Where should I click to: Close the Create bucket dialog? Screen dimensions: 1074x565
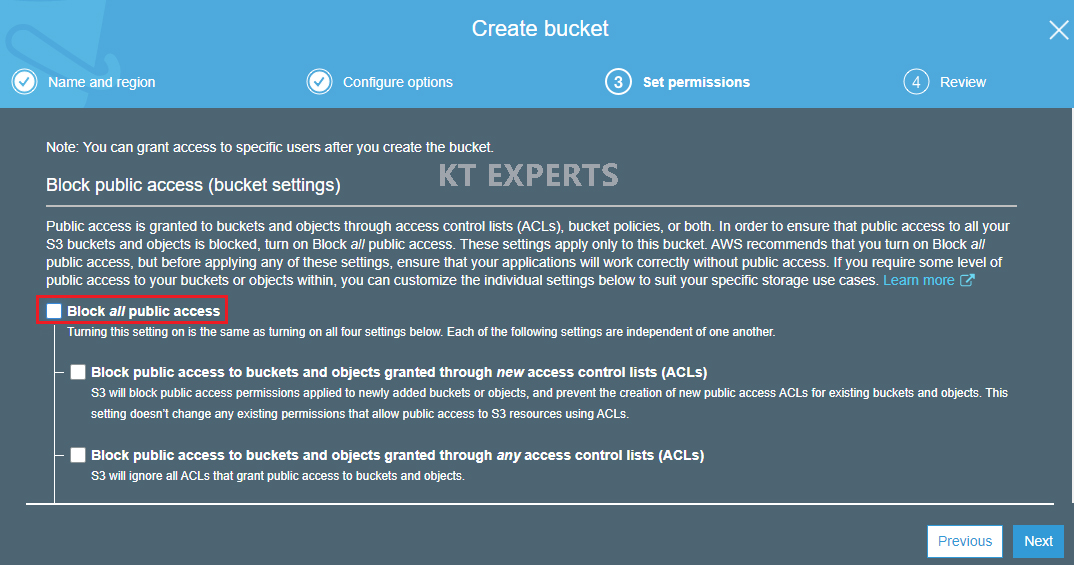(1058, 30)
